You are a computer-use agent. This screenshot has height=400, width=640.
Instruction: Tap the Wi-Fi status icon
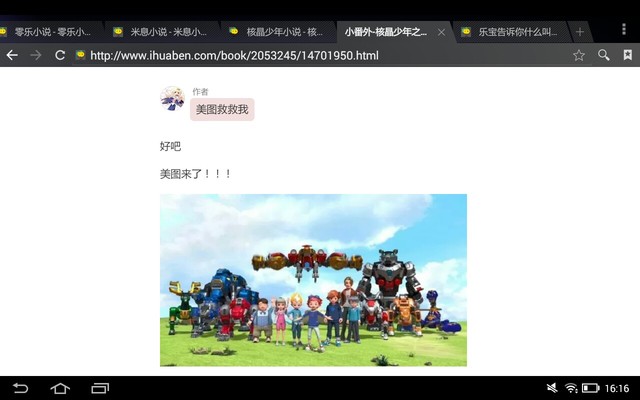coord(571,388)
